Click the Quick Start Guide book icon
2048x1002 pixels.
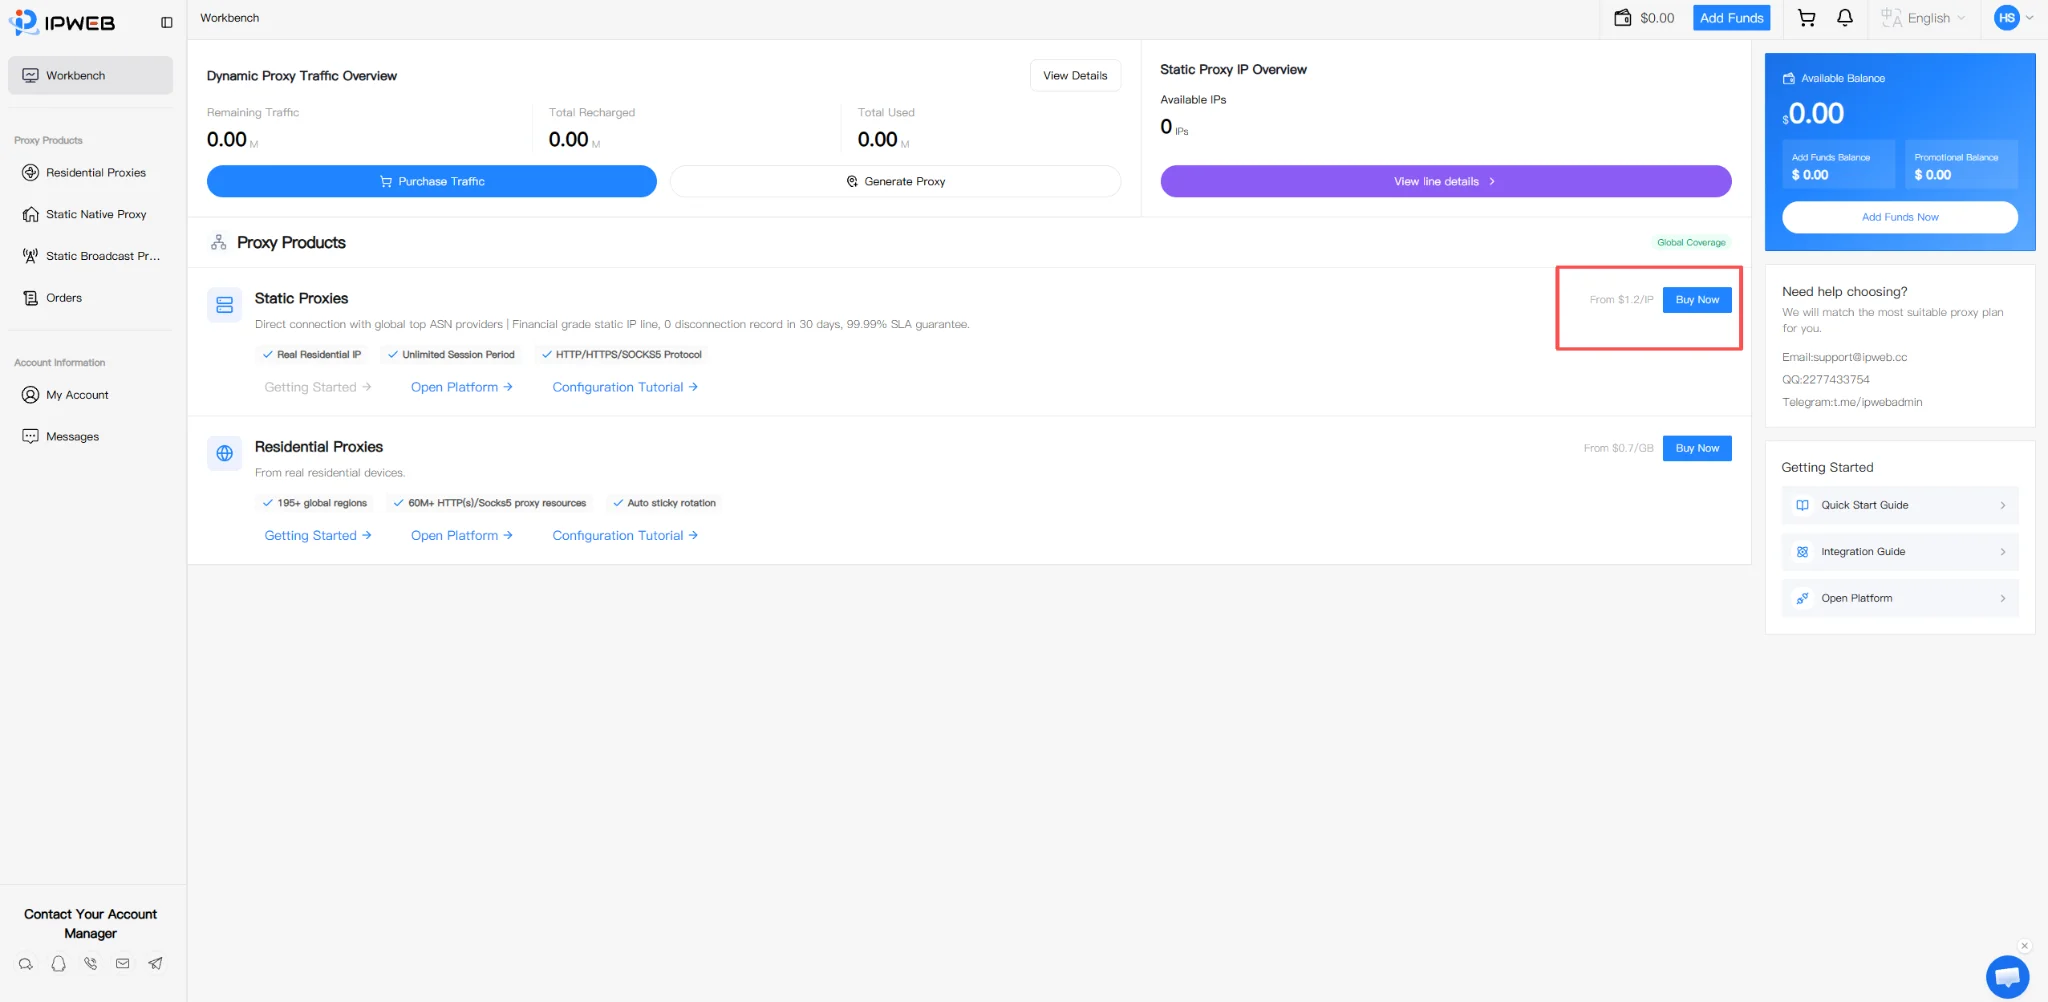(x=1802, y=505)
